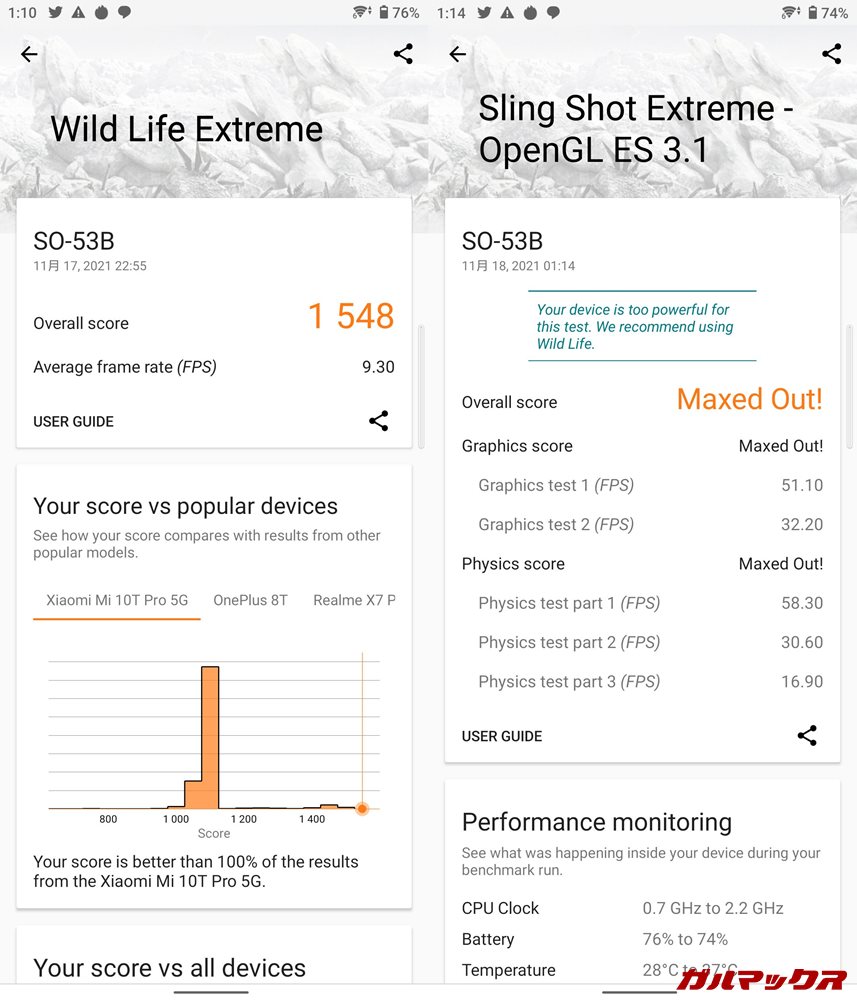The width and height of the screenshot is (857, 1000).
Task: Tap share icon in Wild Life Extreme header
Action: [x=403, y=54]
